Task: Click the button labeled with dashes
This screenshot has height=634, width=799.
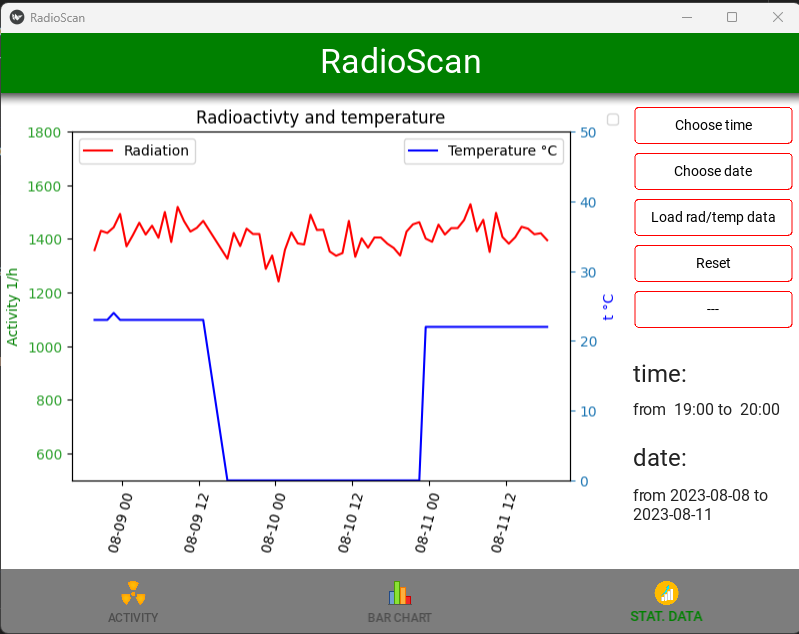Action: [x=713, y=309]
